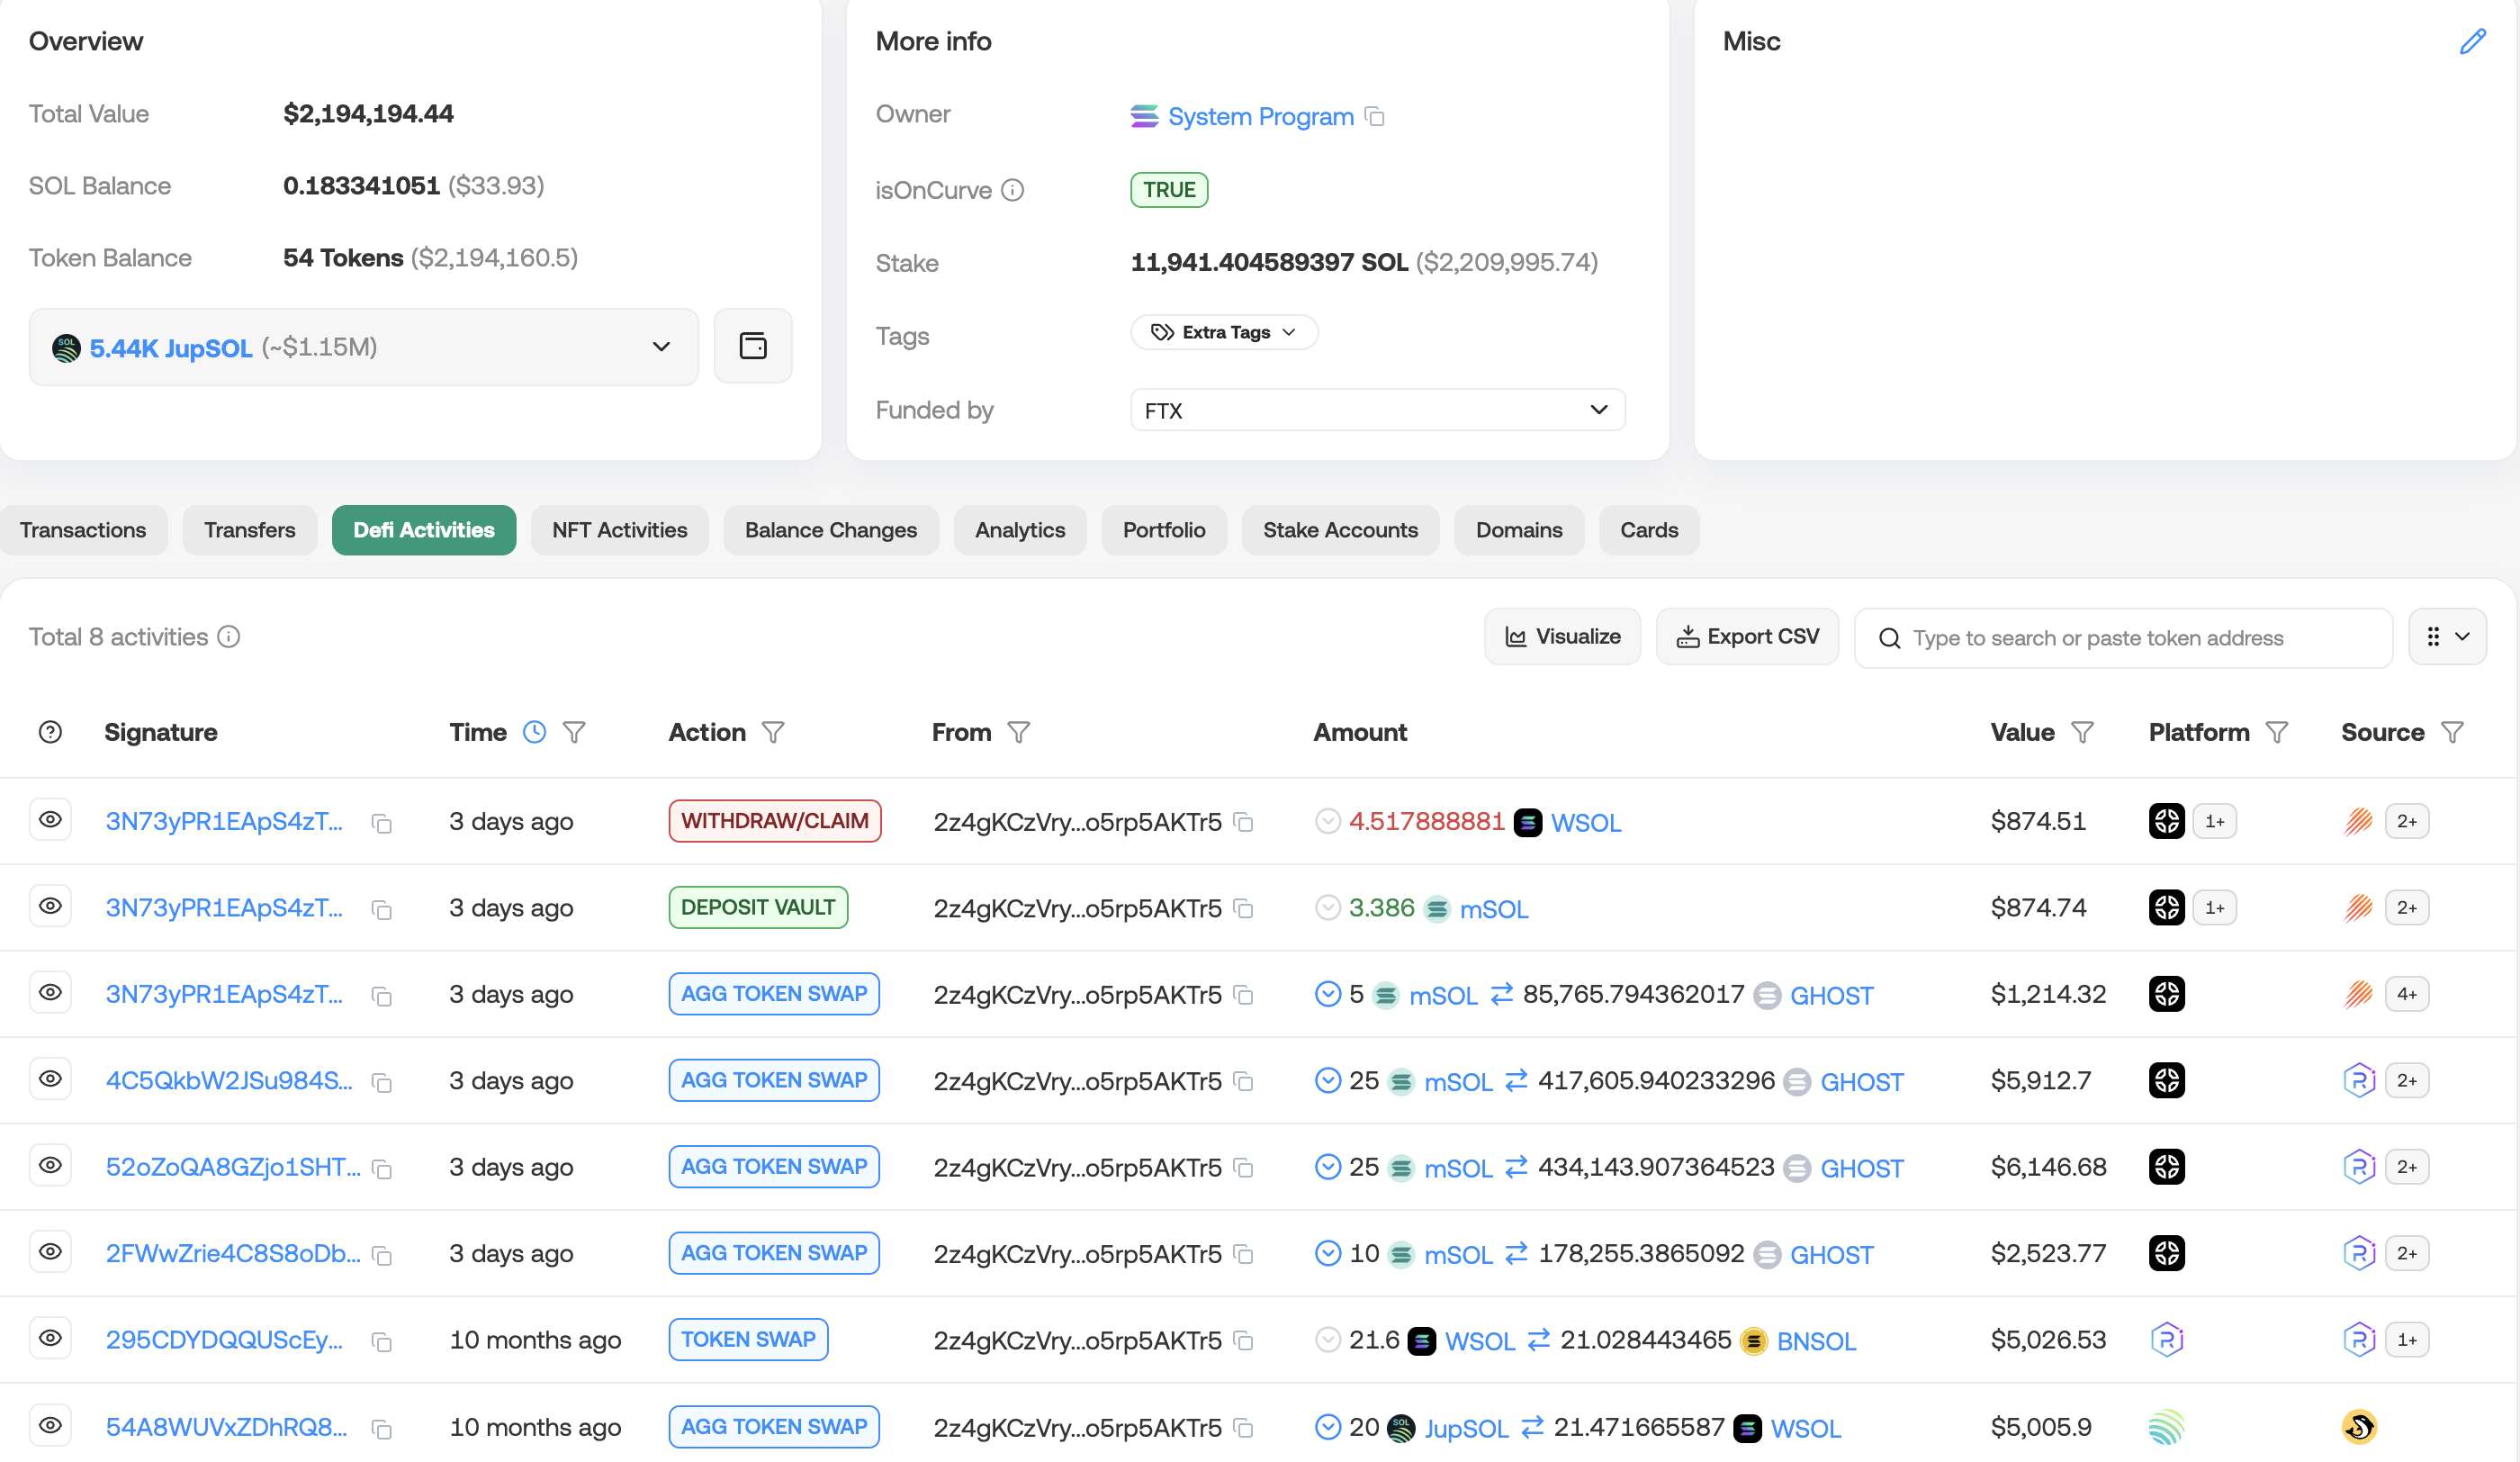Expand the Extra Tags dropdown
The height and width of the screenshot is (1462, 2520).
(1223, 332)
